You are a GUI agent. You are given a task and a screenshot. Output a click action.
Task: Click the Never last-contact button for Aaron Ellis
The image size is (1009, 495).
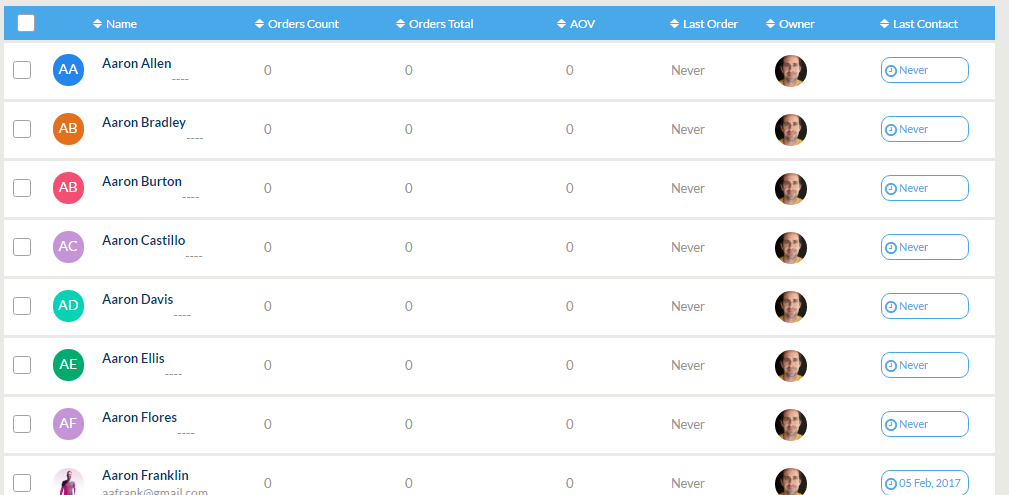tap(924, 365)
